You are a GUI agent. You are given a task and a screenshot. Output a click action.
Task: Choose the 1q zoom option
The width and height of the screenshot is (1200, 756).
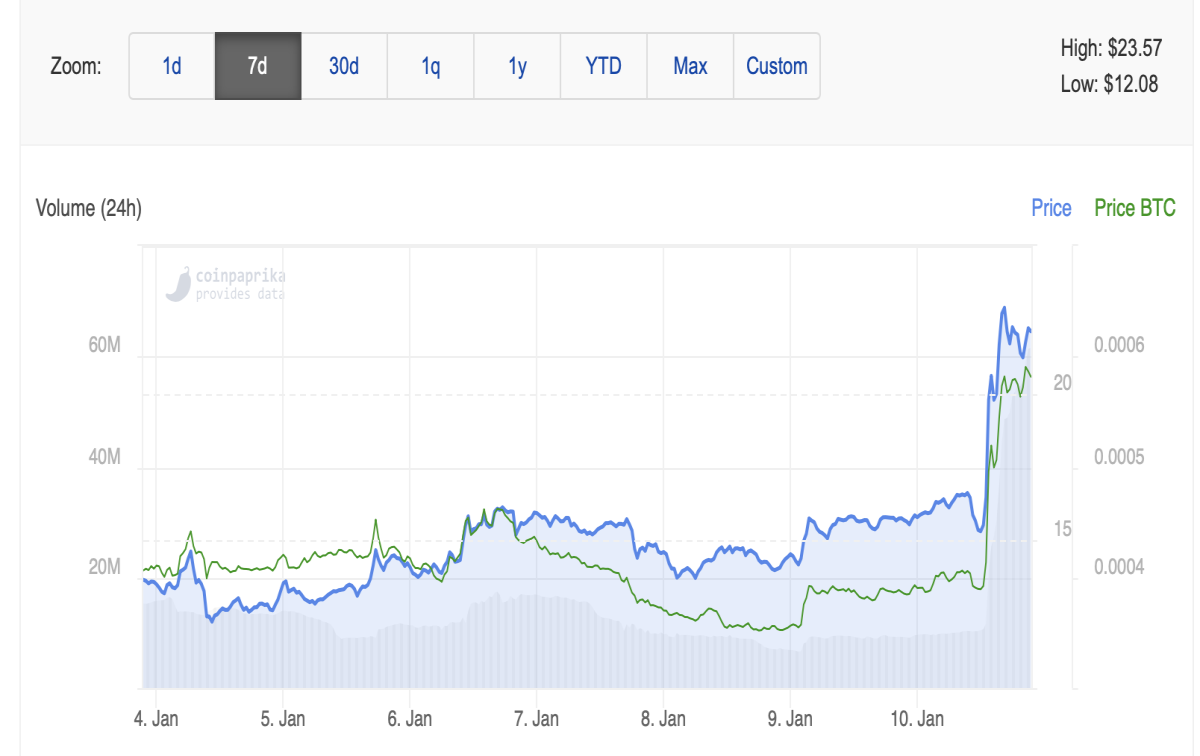click(431, 66)
